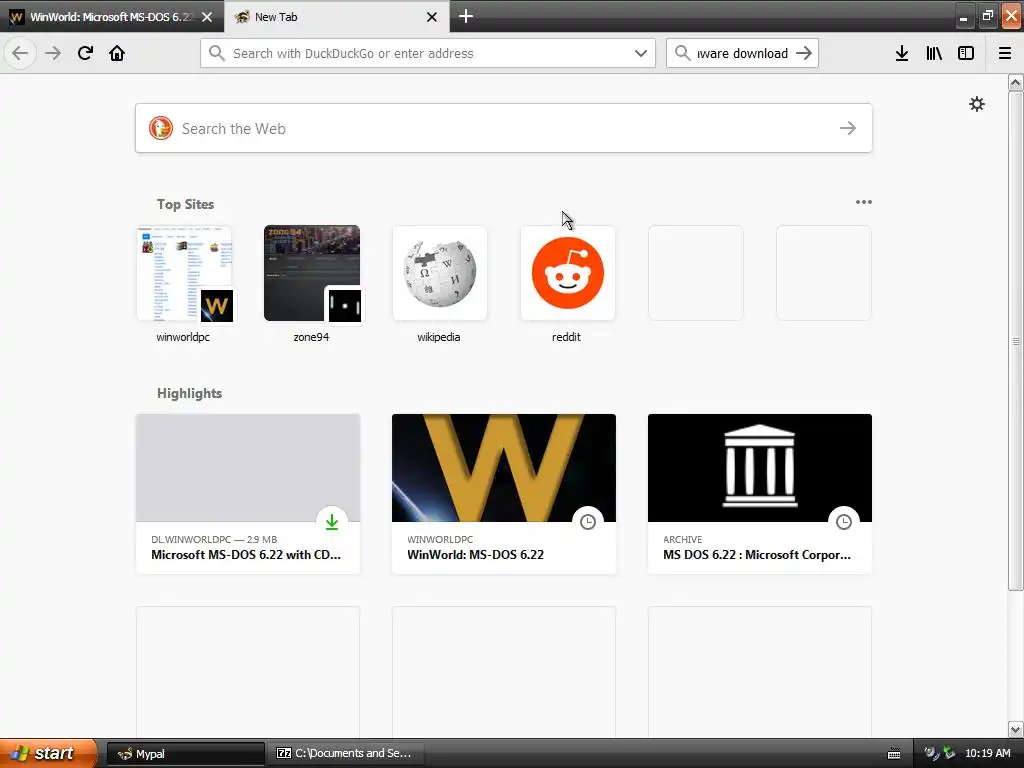Click the green download badge icon
The image size is (1024, 768).
(x=332, y=522)
